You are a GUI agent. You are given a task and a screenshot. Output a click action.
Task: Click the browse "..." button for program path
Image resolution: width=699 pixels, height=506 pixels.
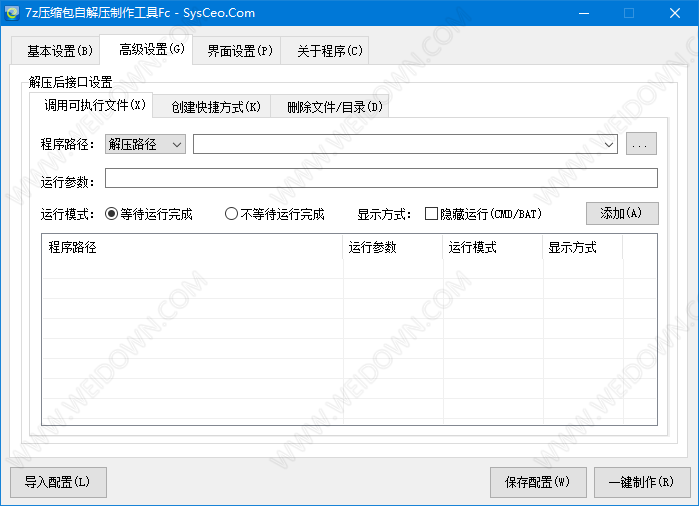click(641, 145)
